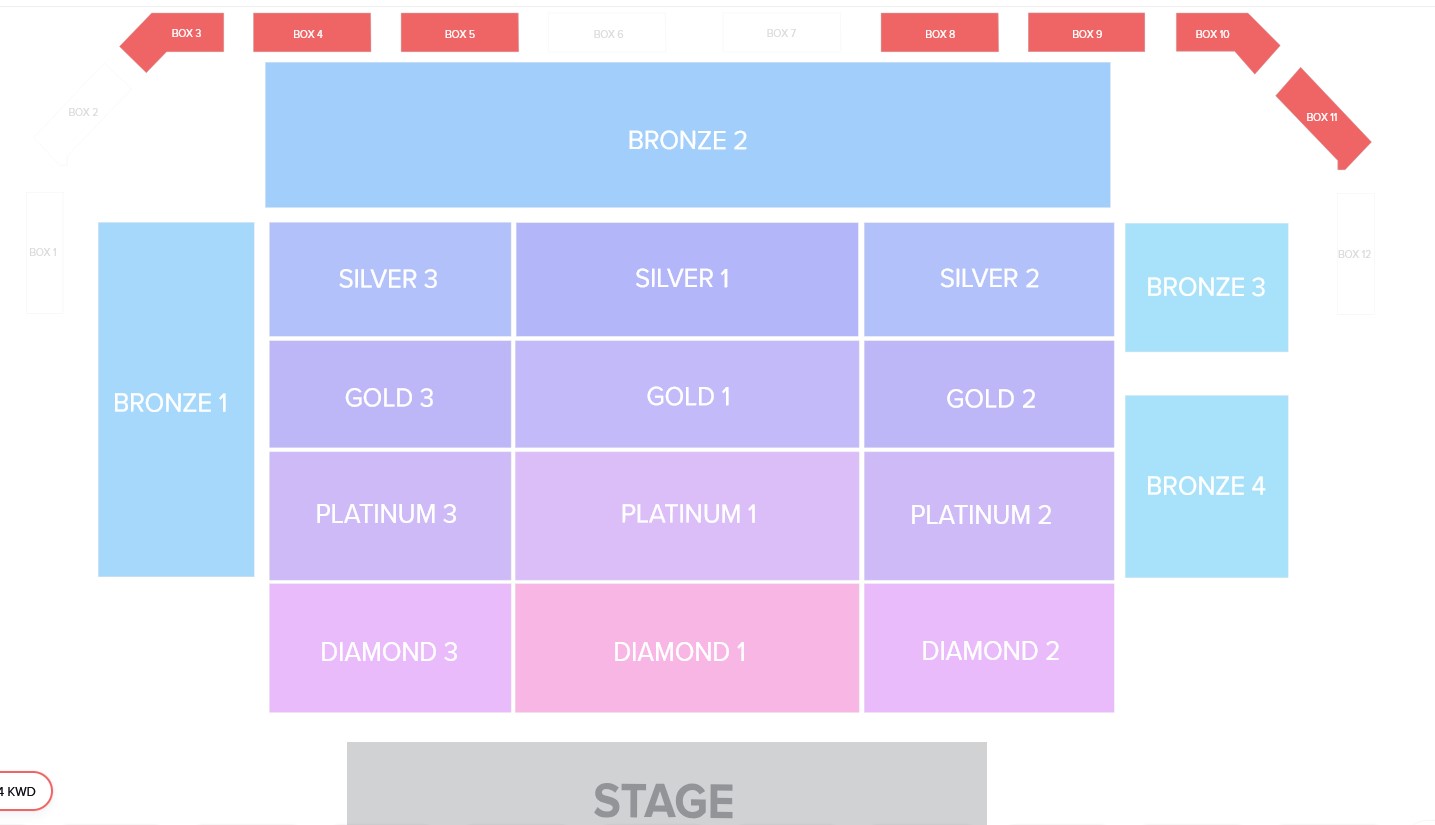This screenshot has width=1435, height=825.
Task: Choose the BOX 8 seating area
Action: pyautogui.click(x=939, y=32)
